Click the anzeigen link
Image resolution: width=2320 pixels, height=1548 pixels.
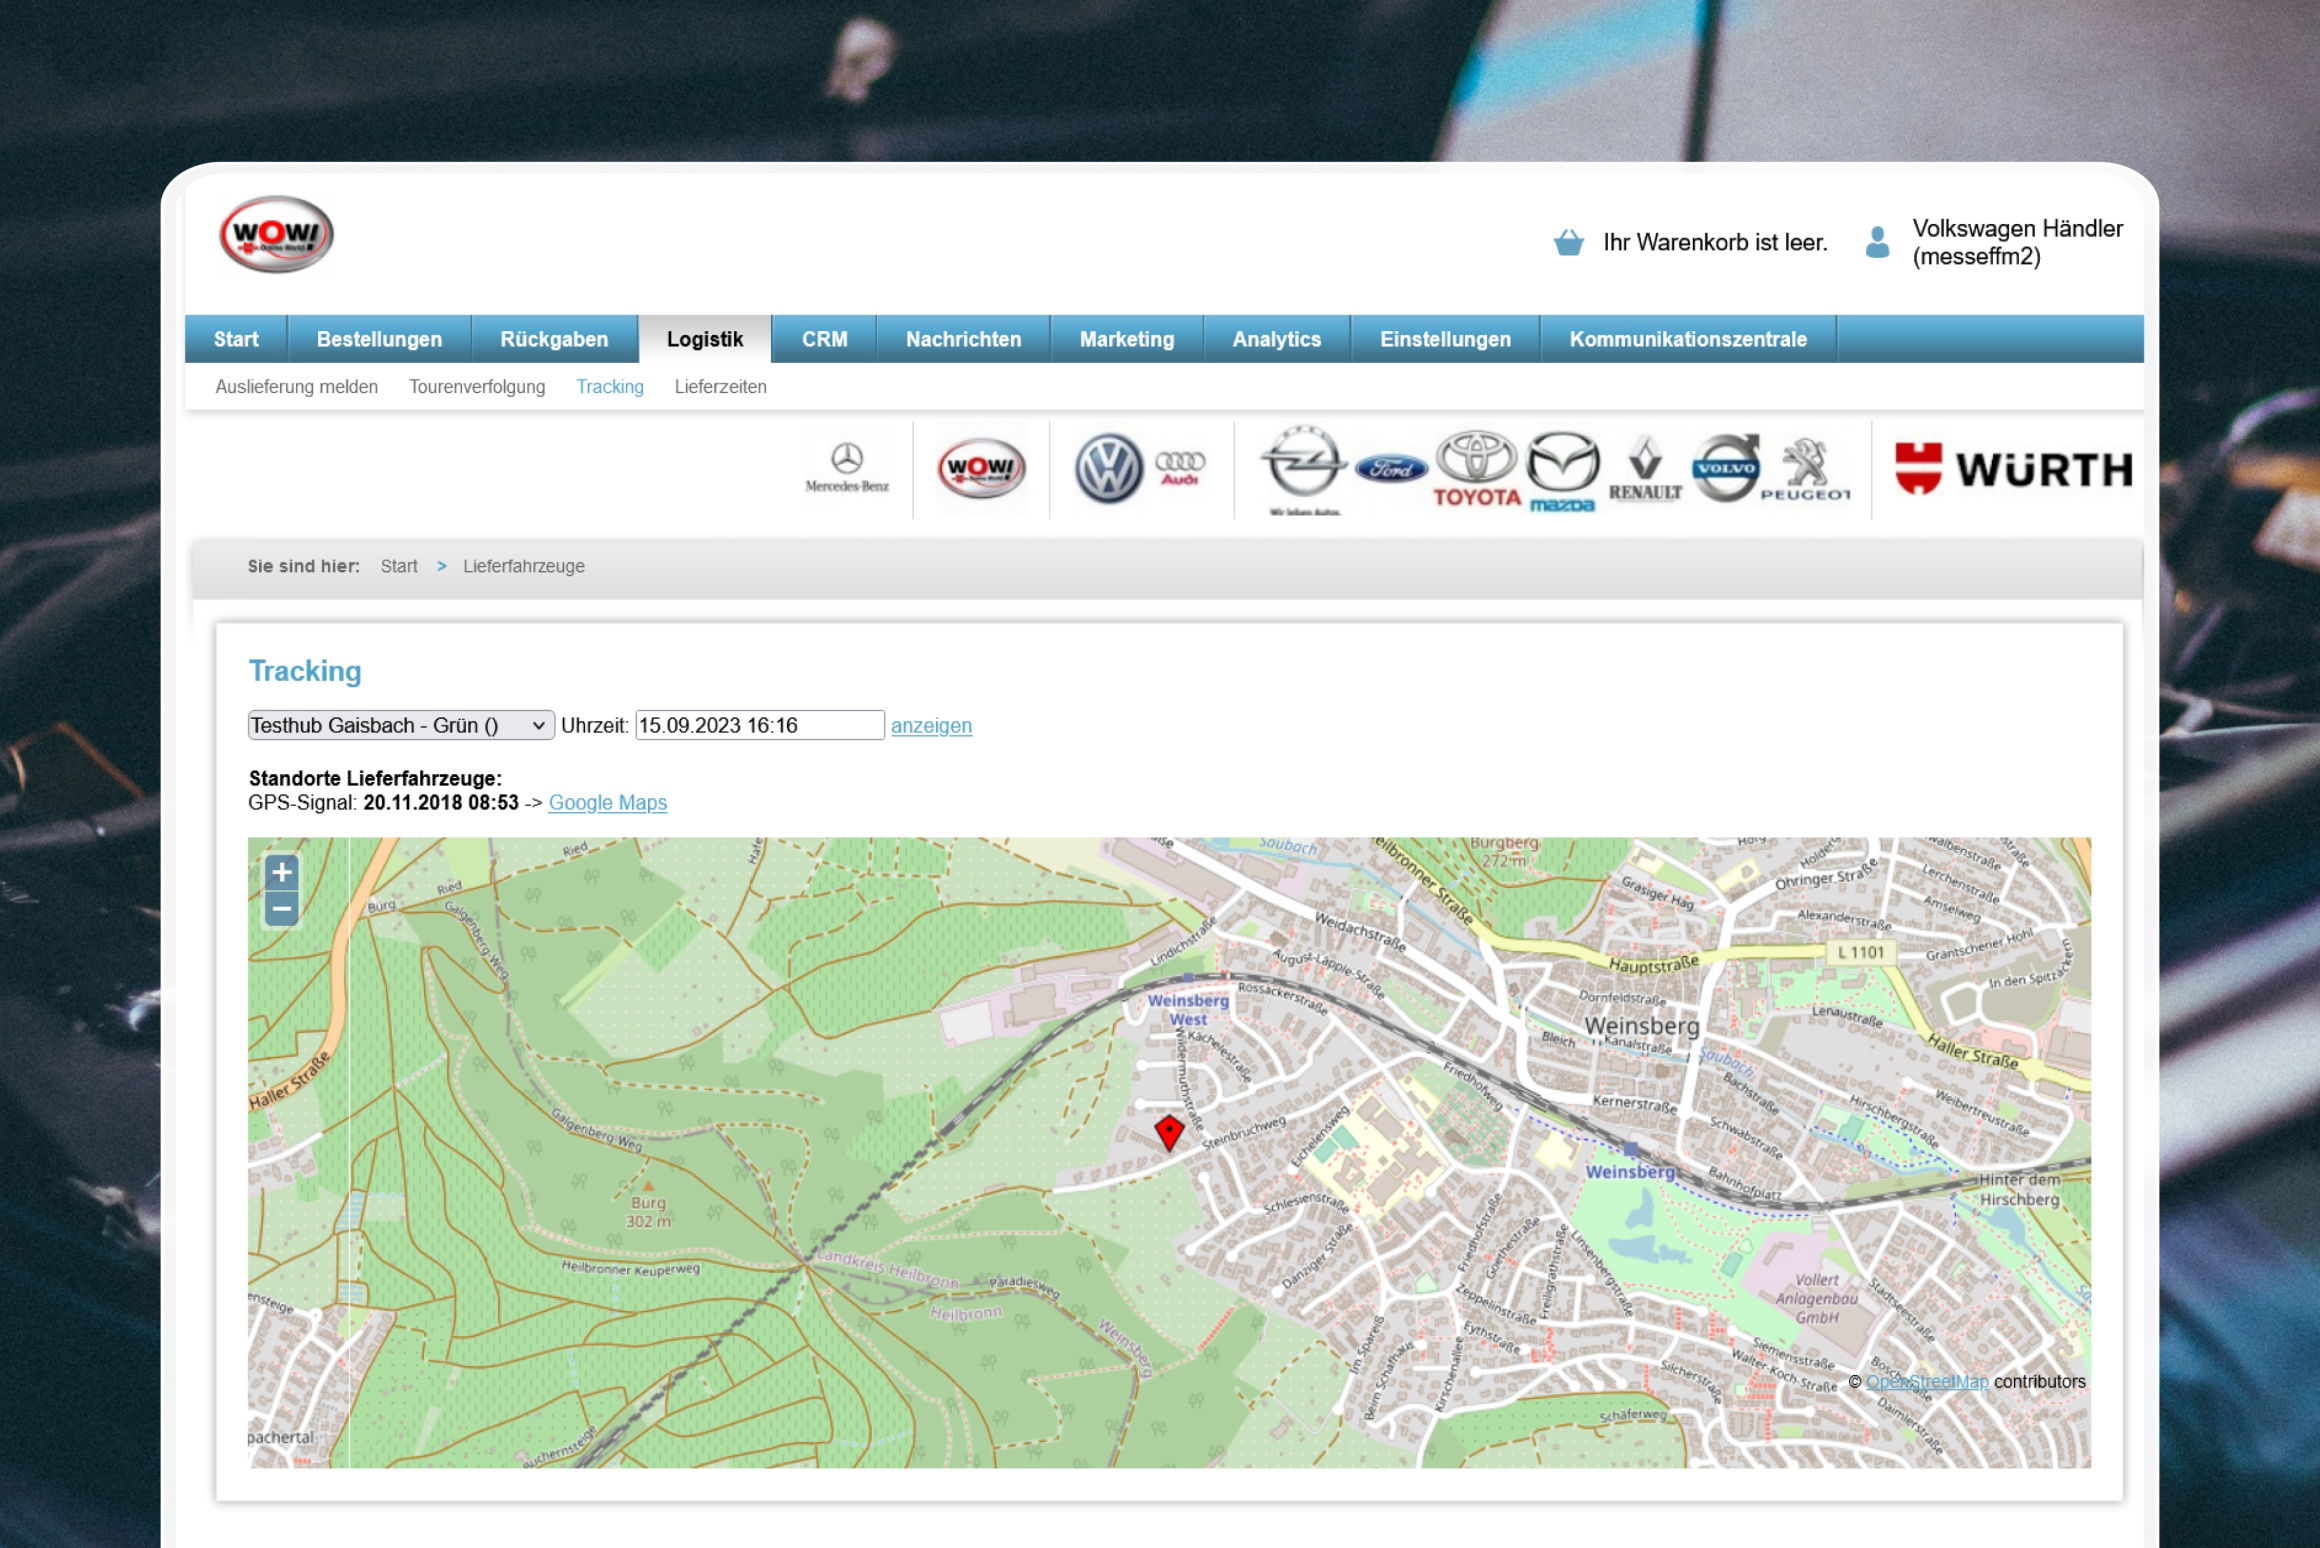tap(931, 726)
